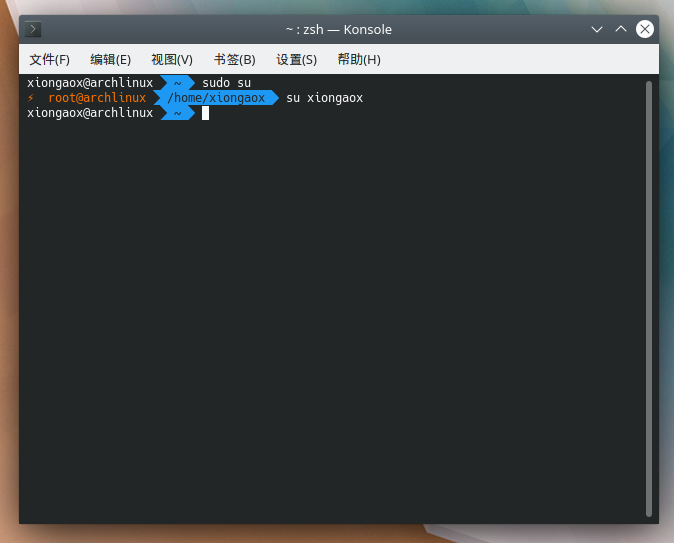Screen dimensions: 674x543
Task: Open the 帮助(H) menu
Action: click(359, 59)
